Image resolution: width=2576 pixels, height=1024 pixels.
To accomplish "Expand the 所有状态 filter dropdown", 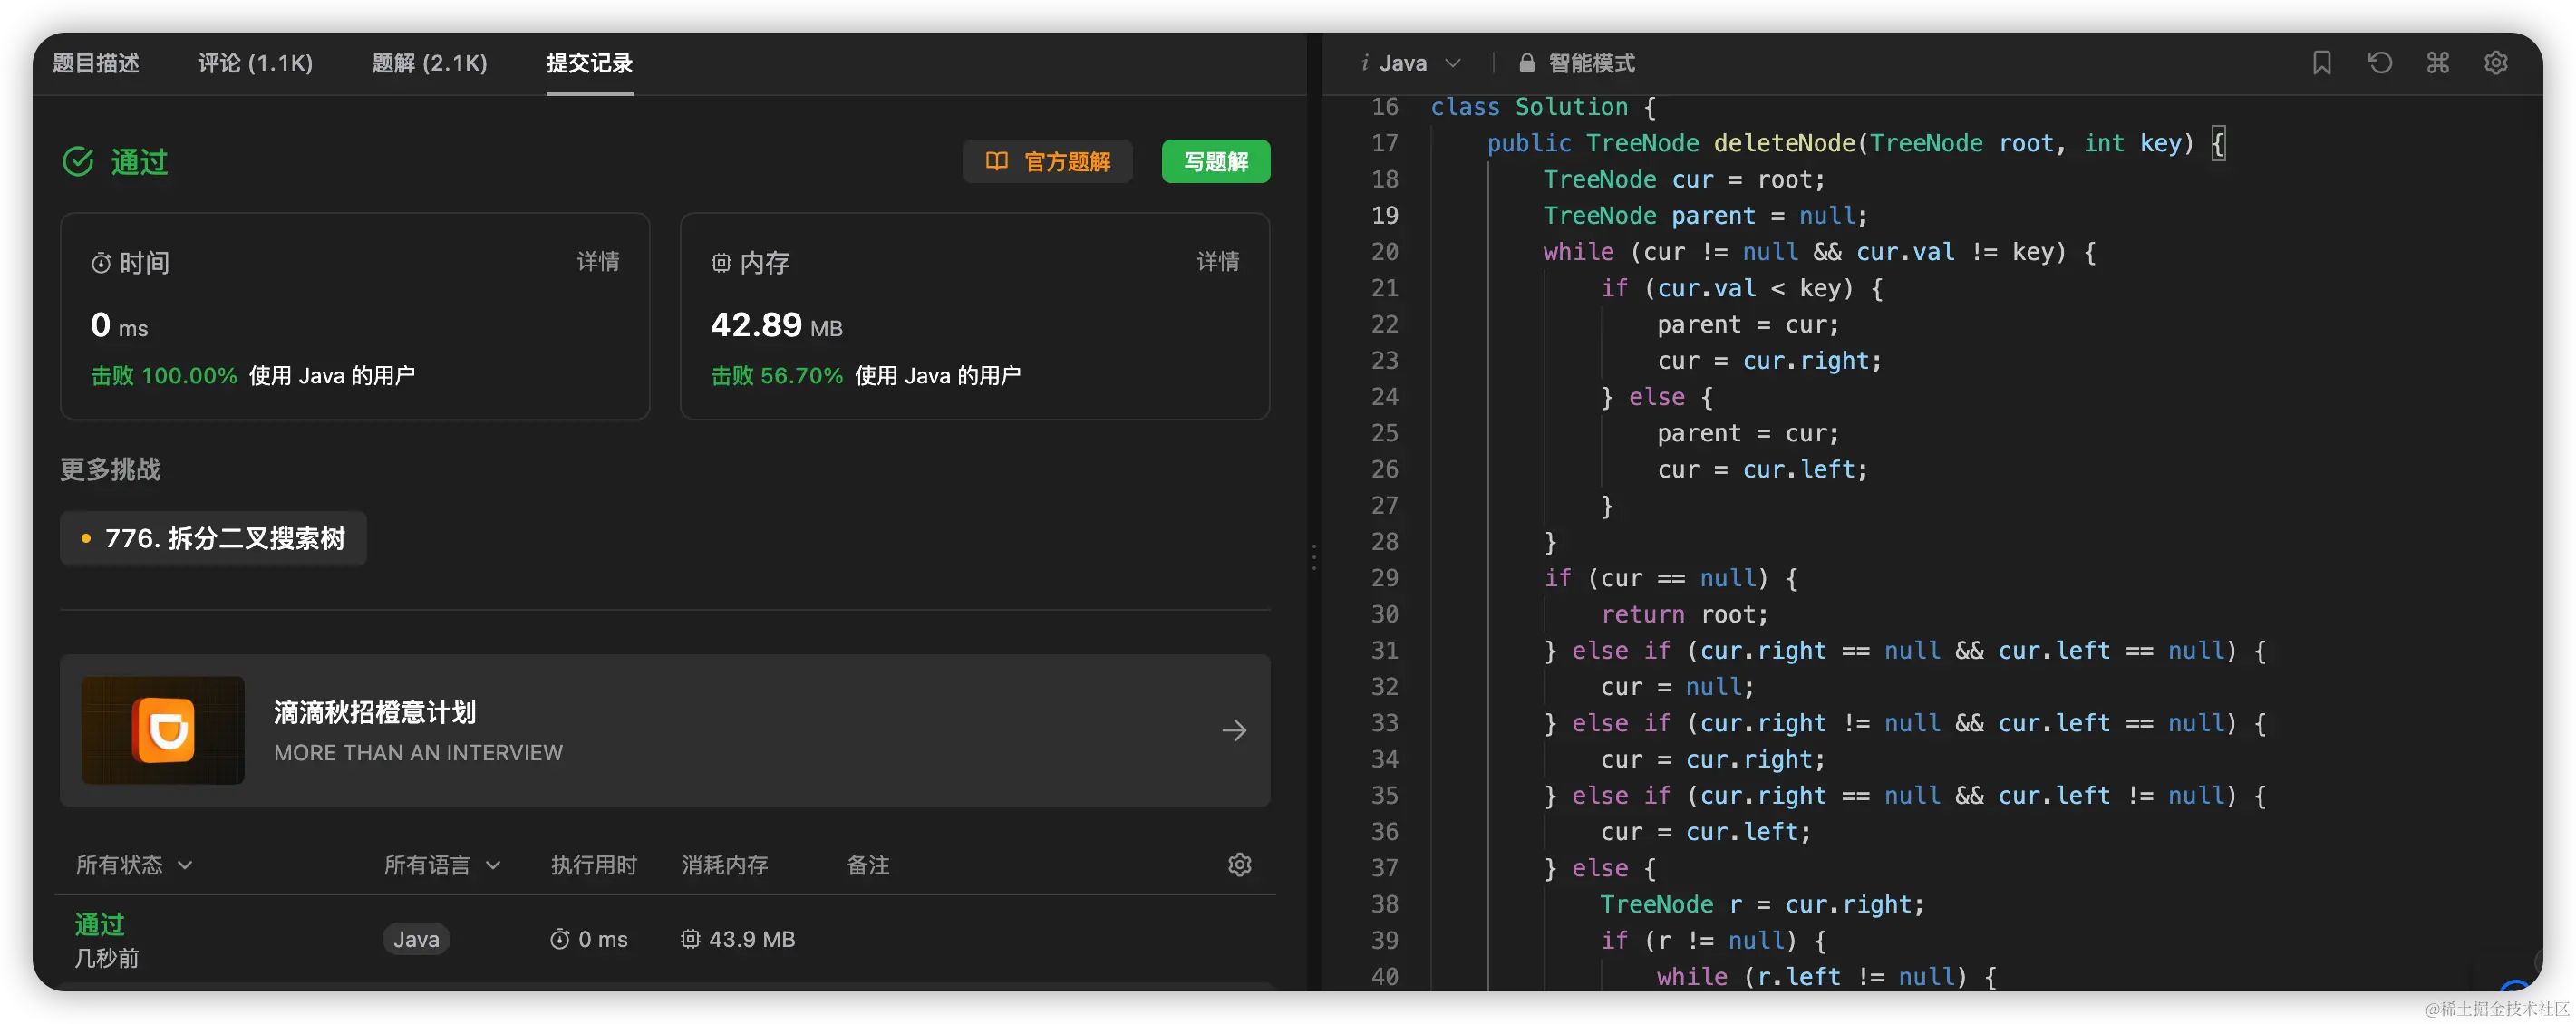I will click(134, 864).
